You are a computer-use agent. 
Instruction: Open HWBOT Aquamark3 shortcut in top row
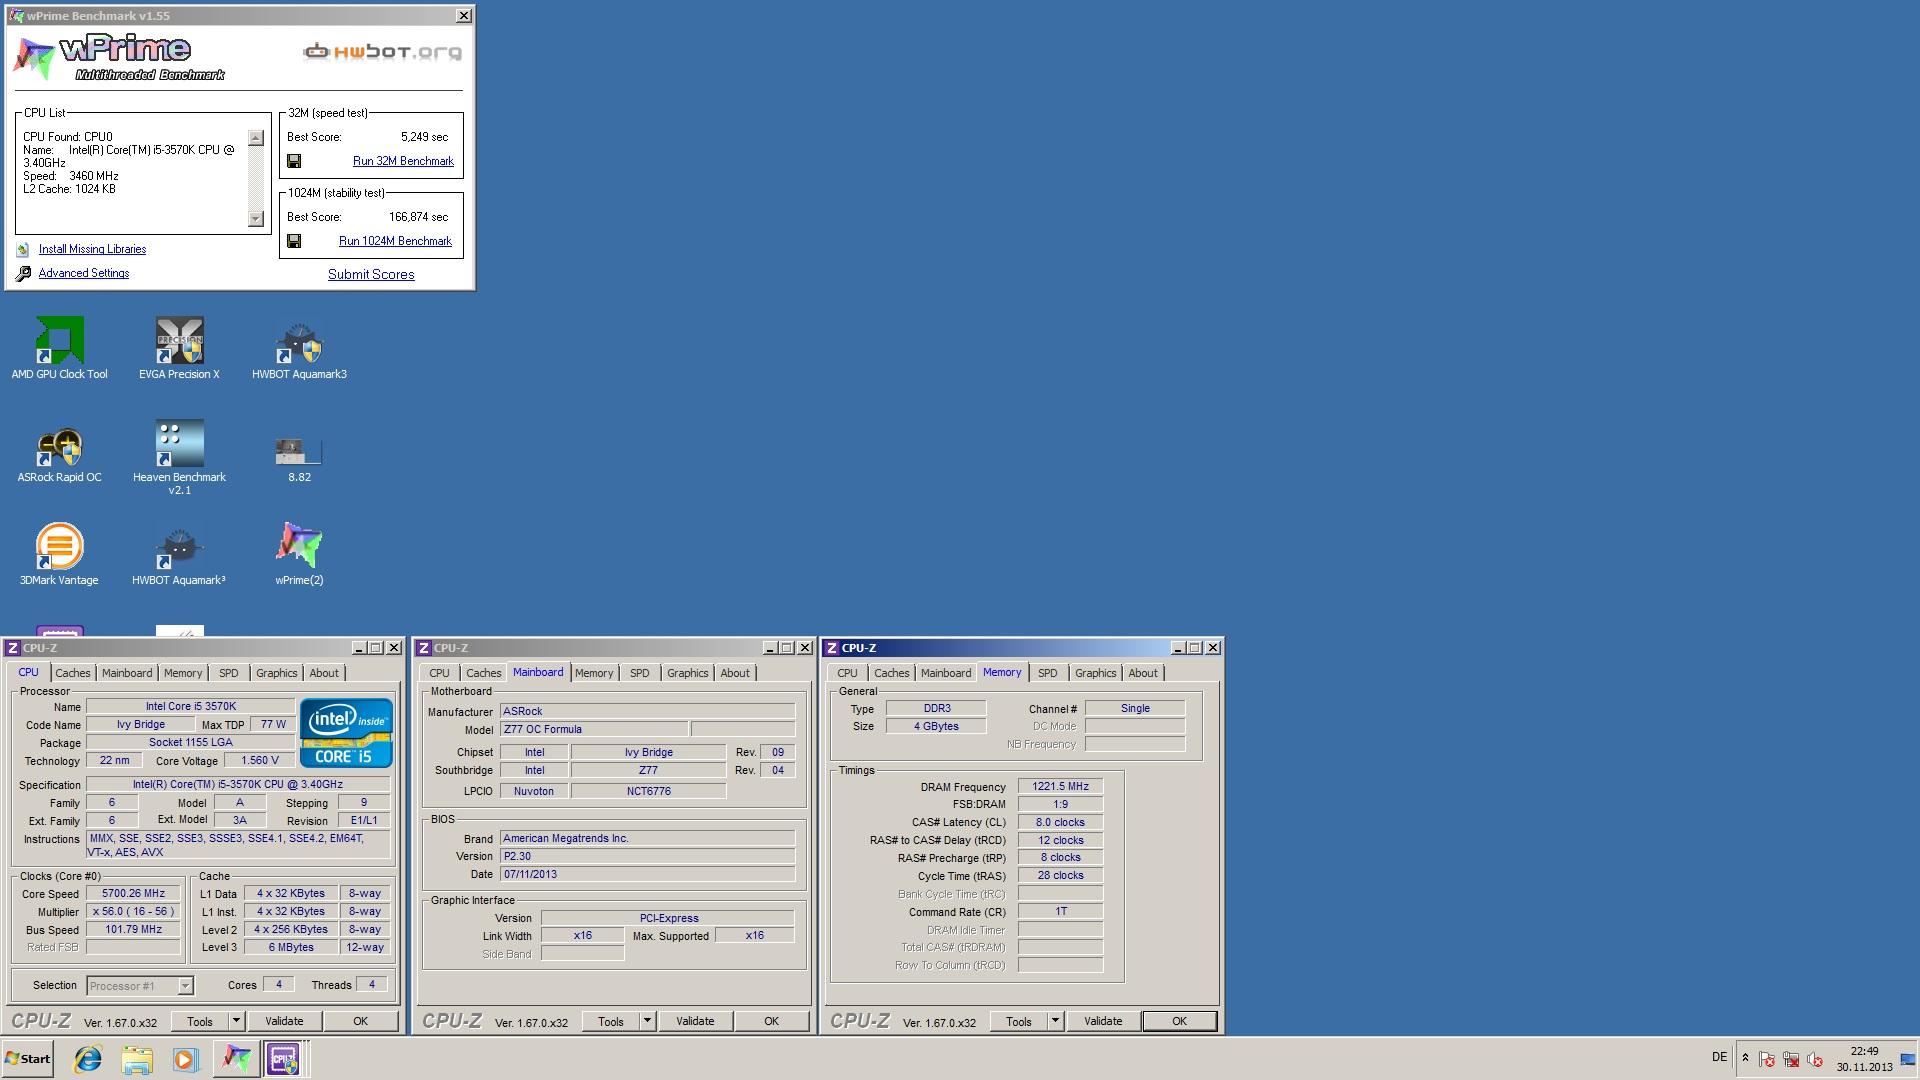click(299, 348)
